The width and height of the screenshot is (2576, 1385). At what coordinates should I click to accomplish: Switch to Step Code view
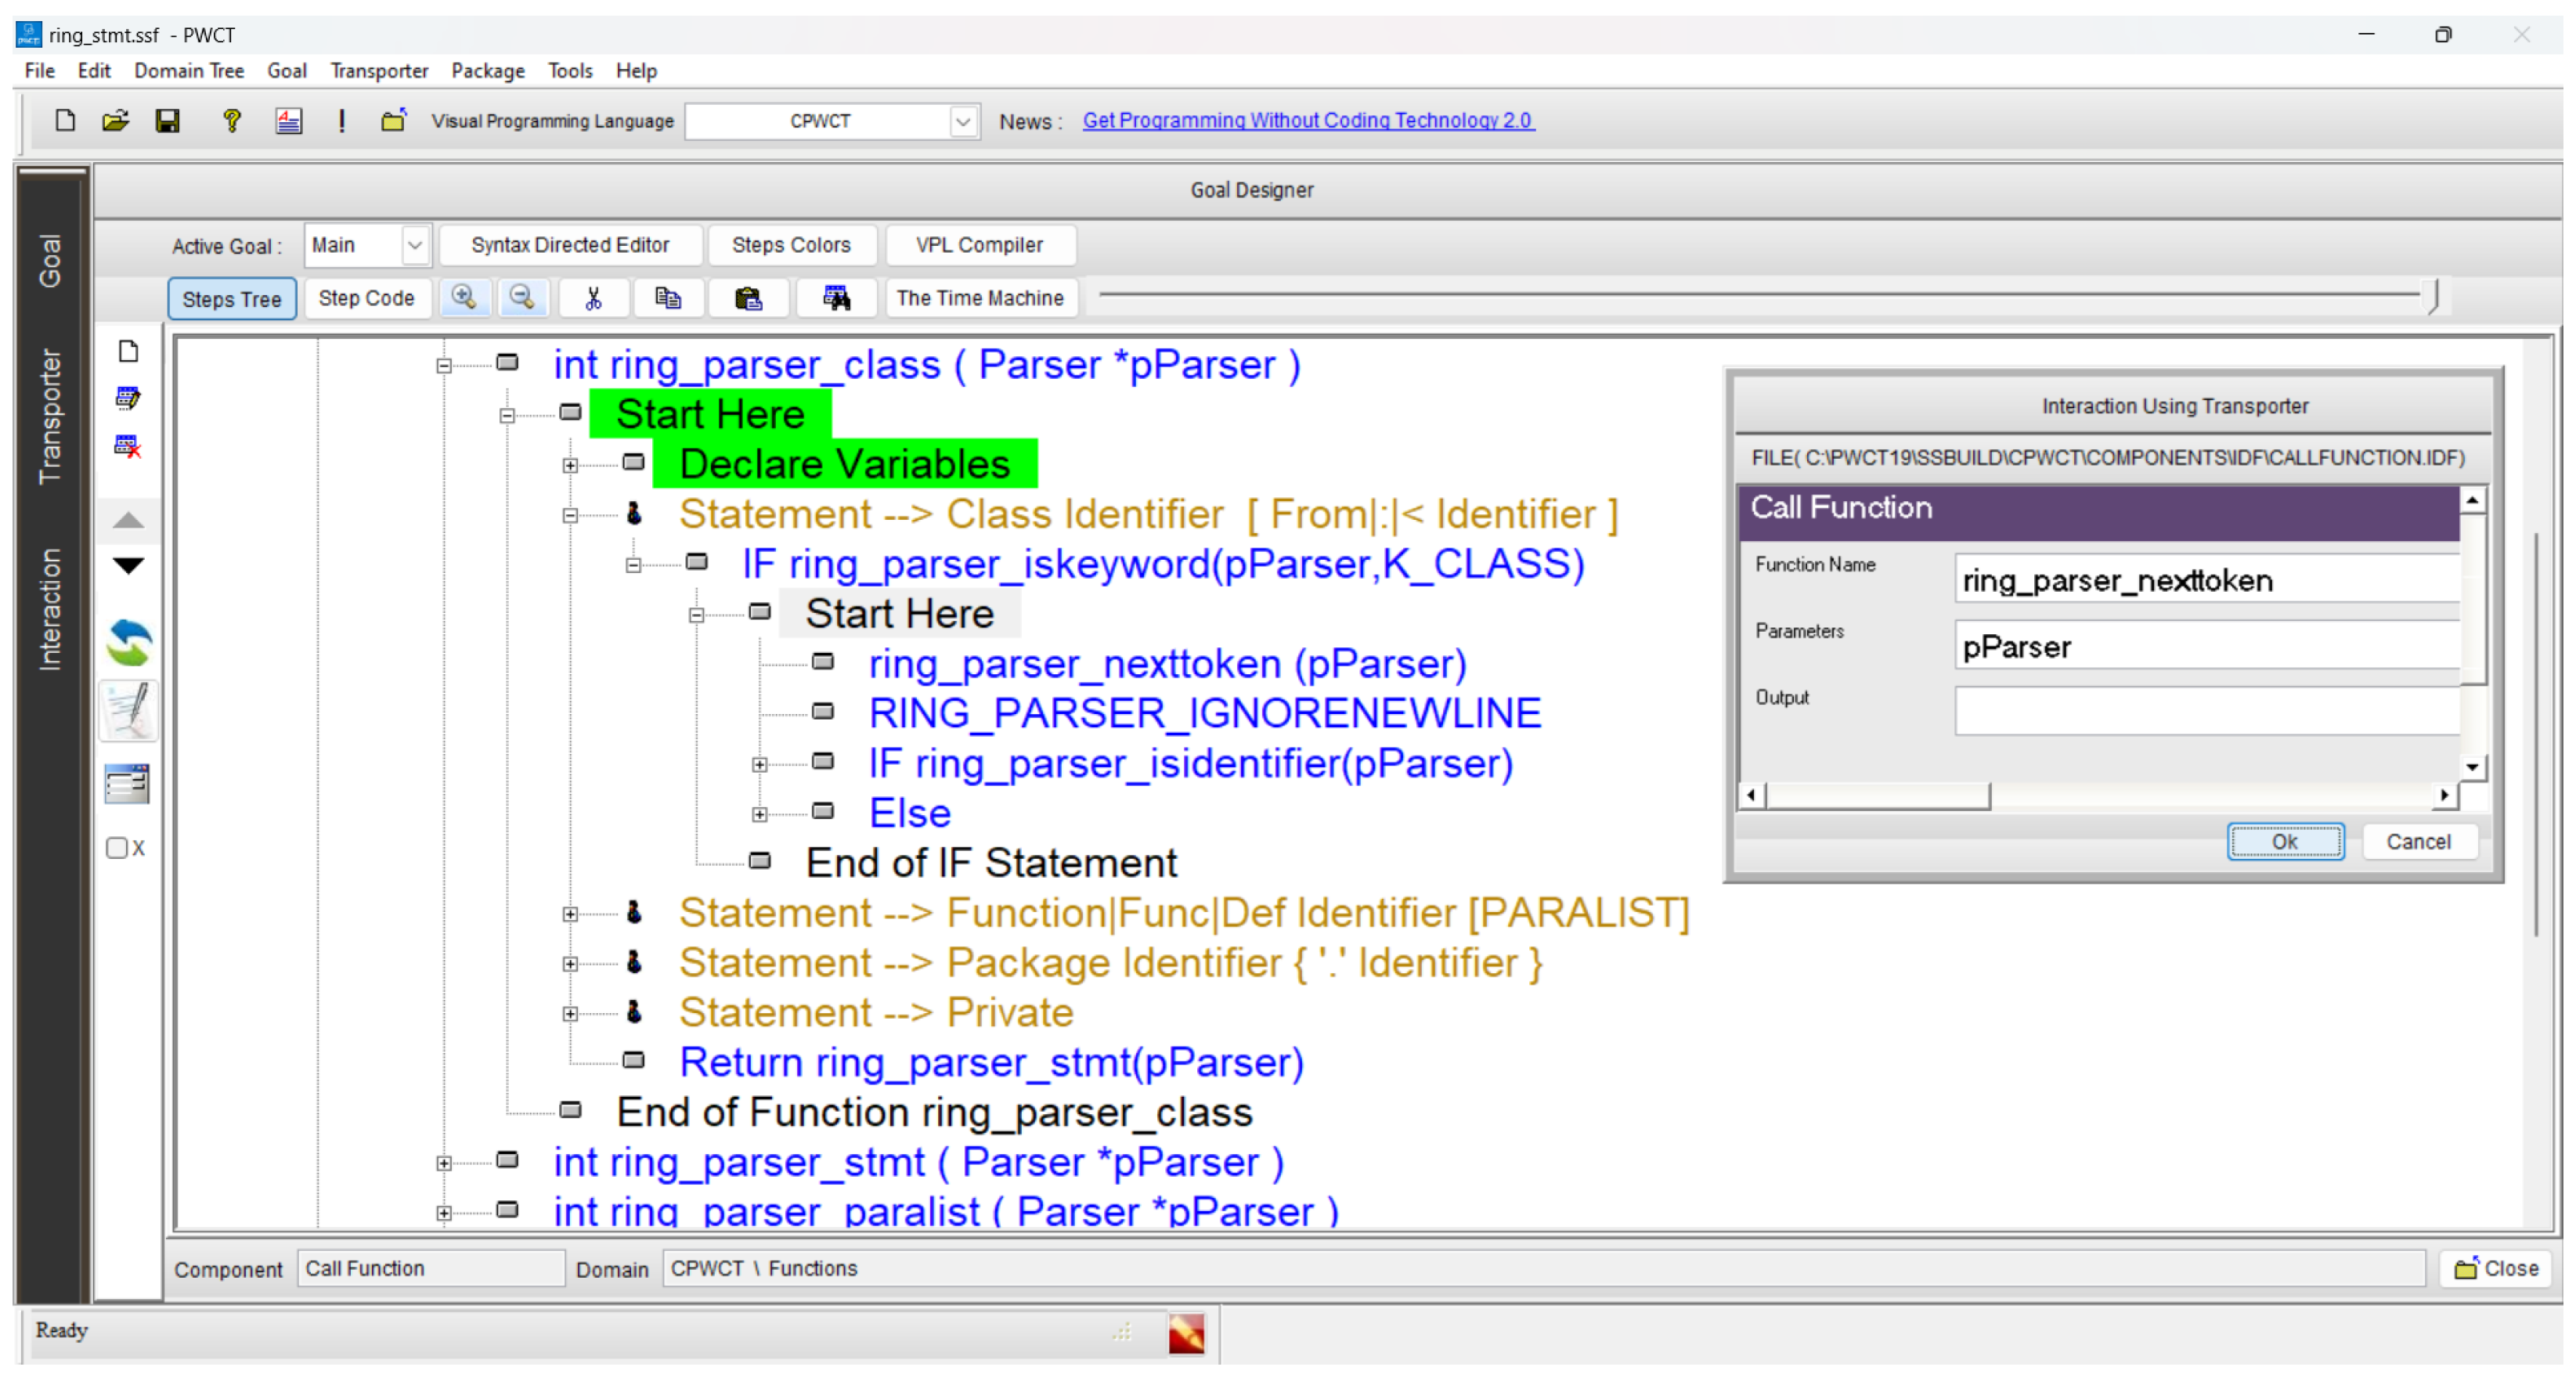click(x=366, y=298)
